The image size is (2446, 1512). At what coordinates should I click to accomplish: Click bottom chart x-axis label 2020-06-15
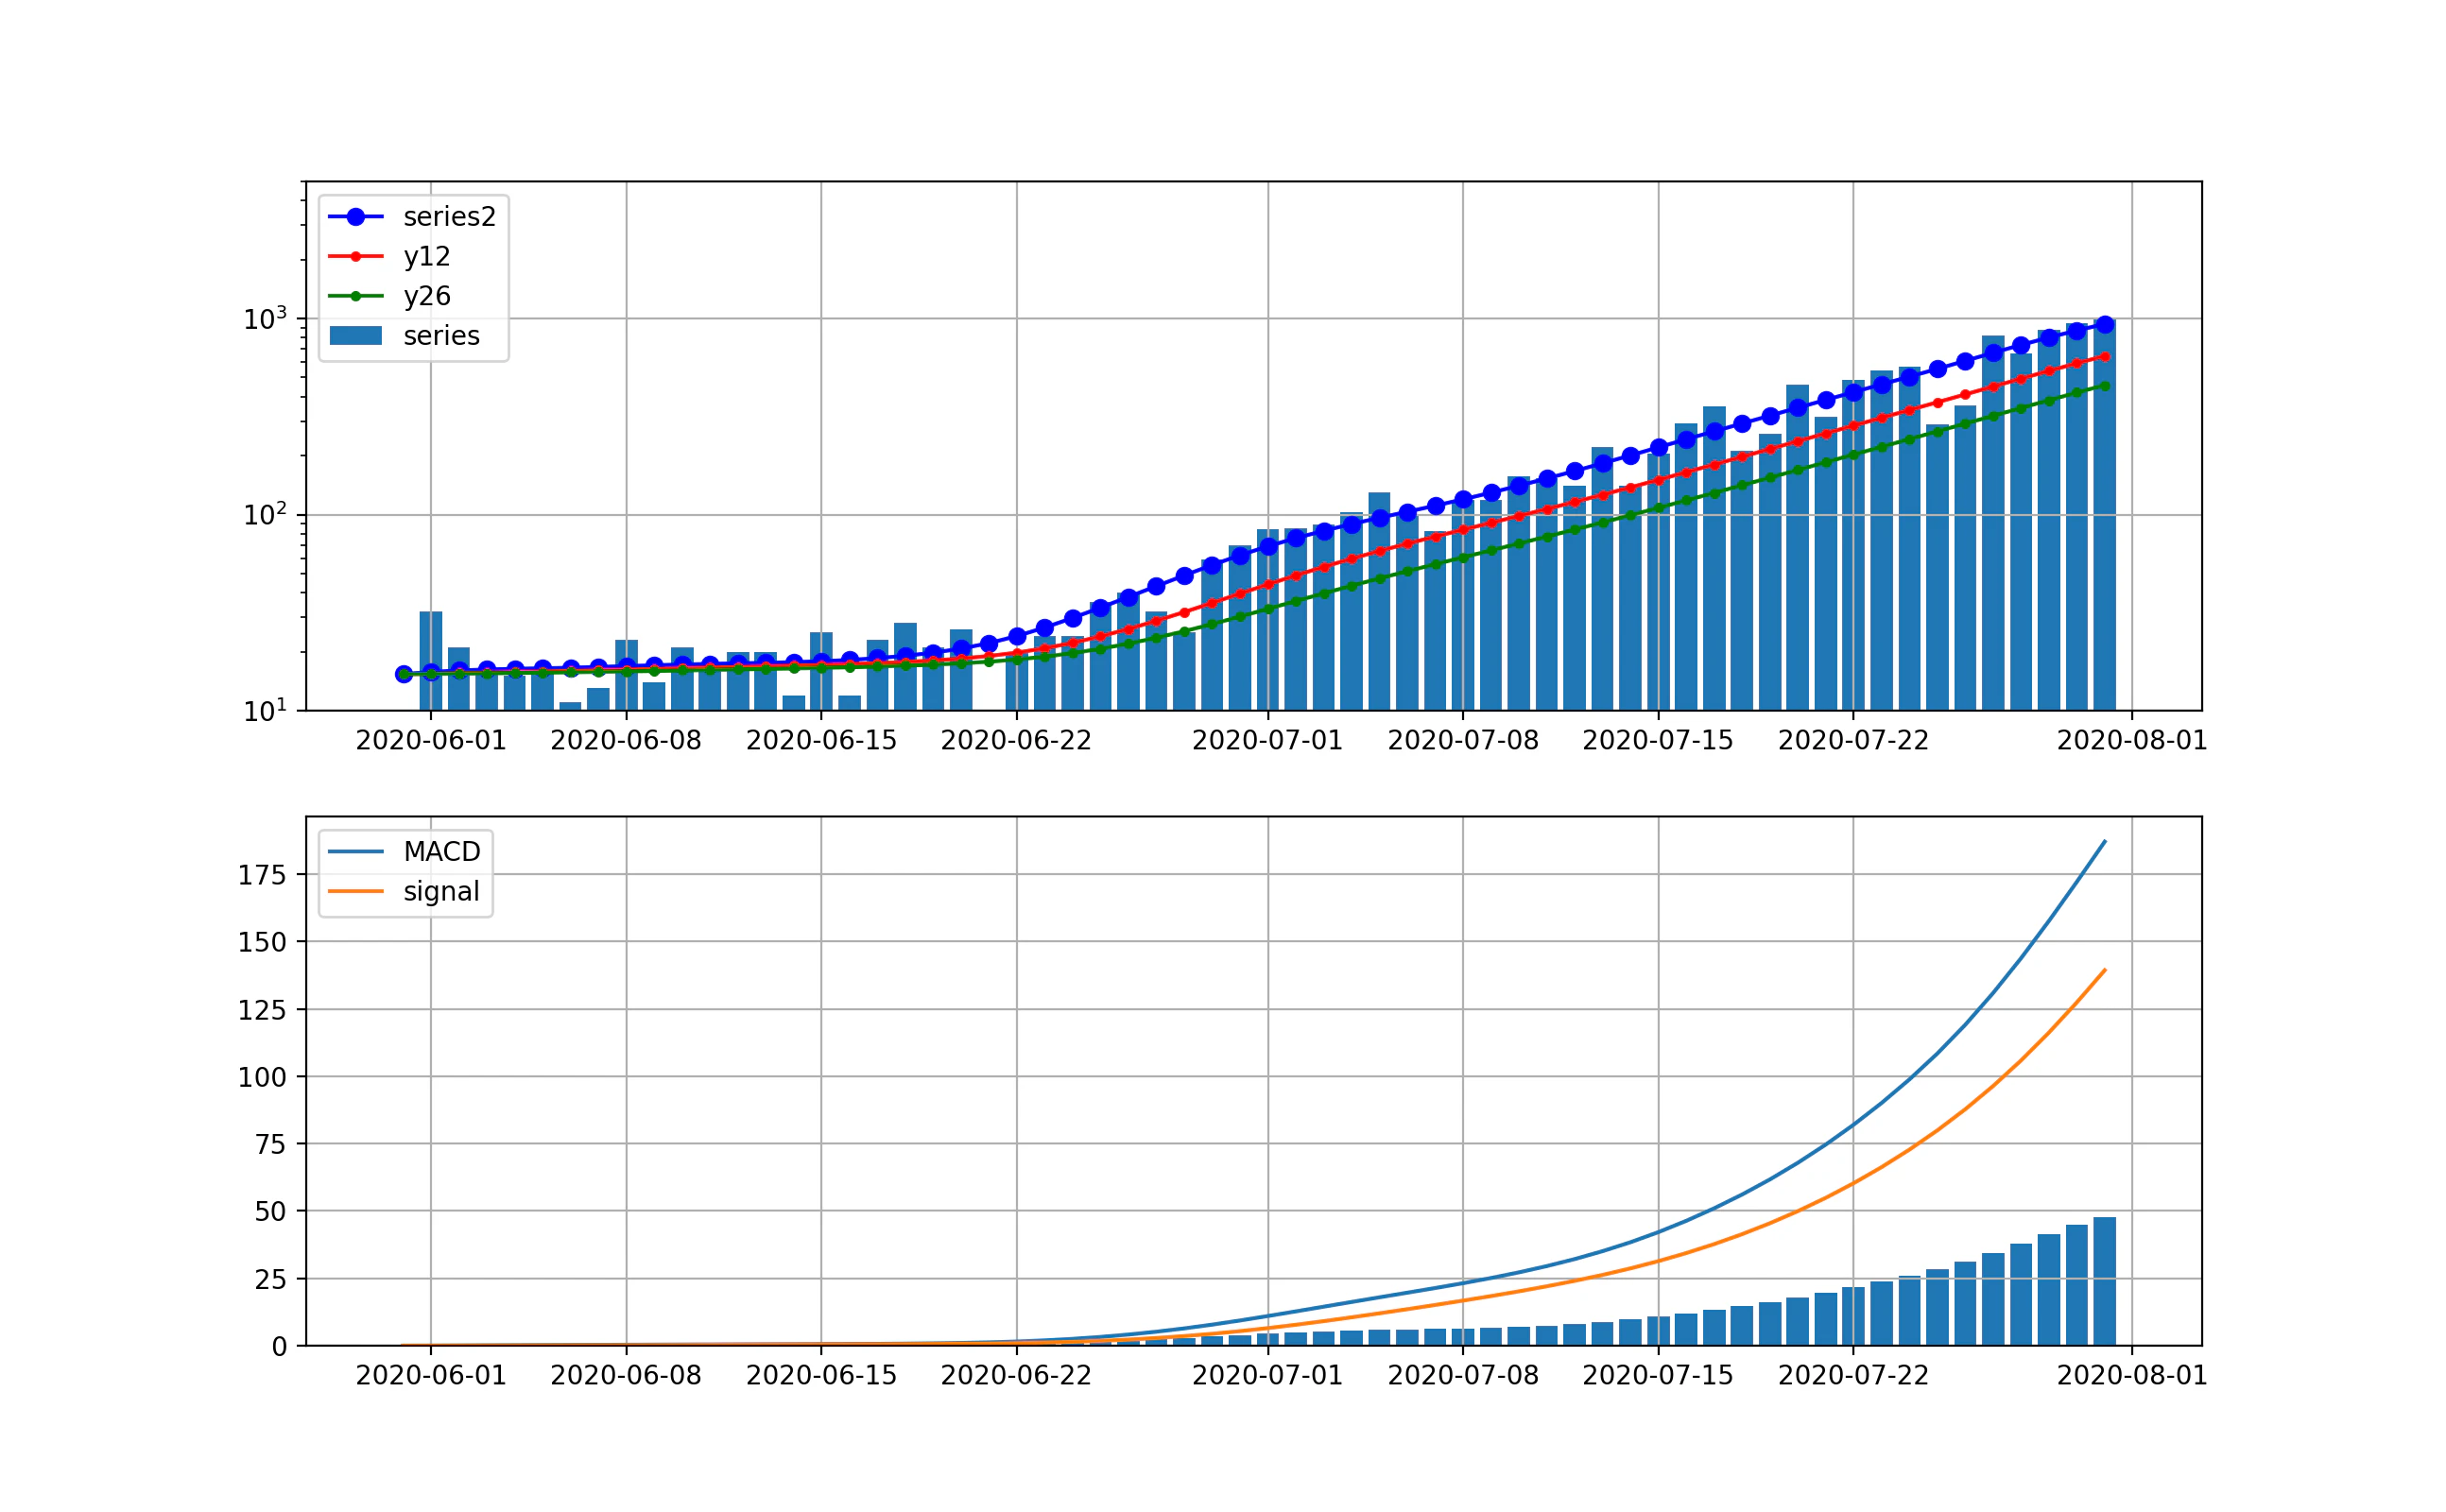821,1376
